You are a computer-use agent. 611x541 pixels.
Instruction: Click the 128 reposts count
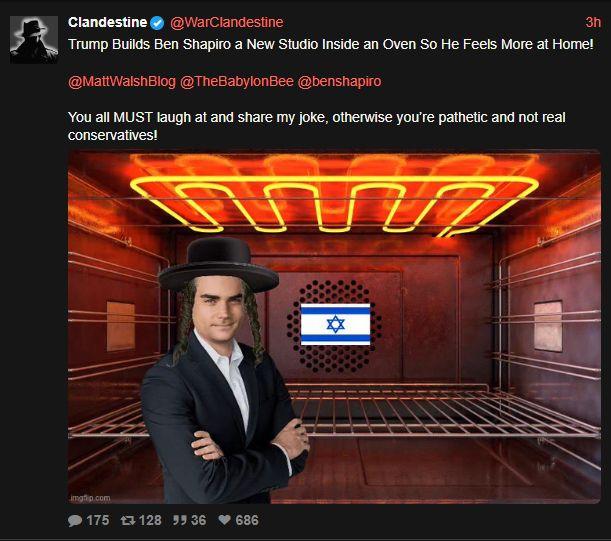tap(150, 520)
